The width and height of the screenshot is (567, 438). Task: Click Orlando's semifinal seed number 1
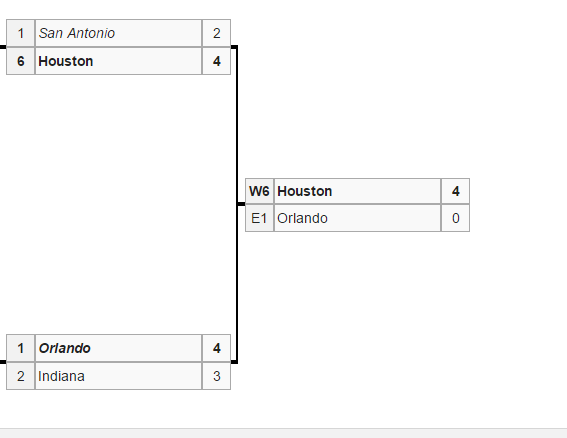(21, 348)
